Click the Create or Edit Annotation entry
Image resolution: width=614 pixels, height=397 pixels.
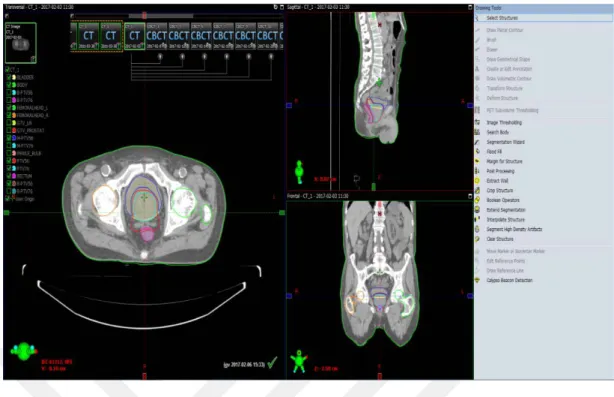pos(509,69)
